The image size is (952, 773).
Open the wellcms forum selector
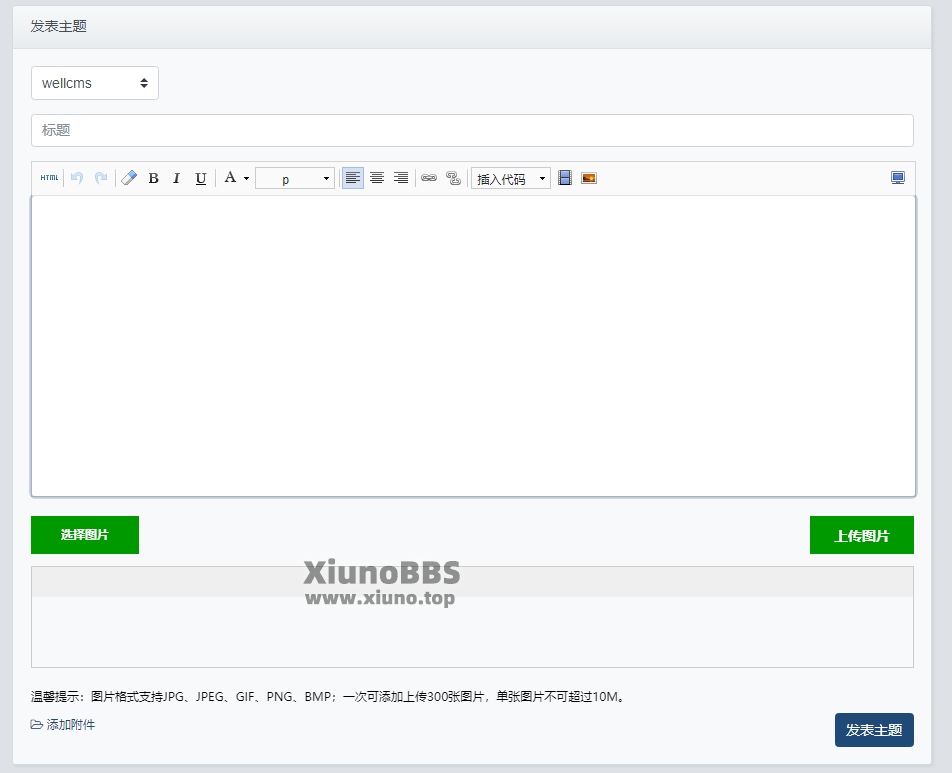(x=95, y=83)
